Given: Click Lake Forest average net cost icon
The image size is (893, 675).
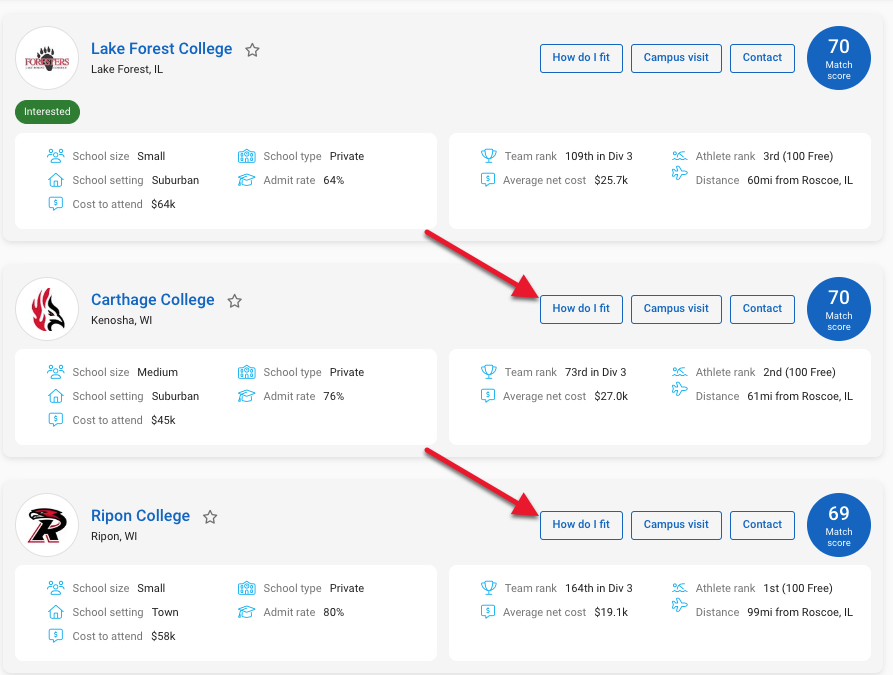Looking at the screenshot, I should (488, 179).
